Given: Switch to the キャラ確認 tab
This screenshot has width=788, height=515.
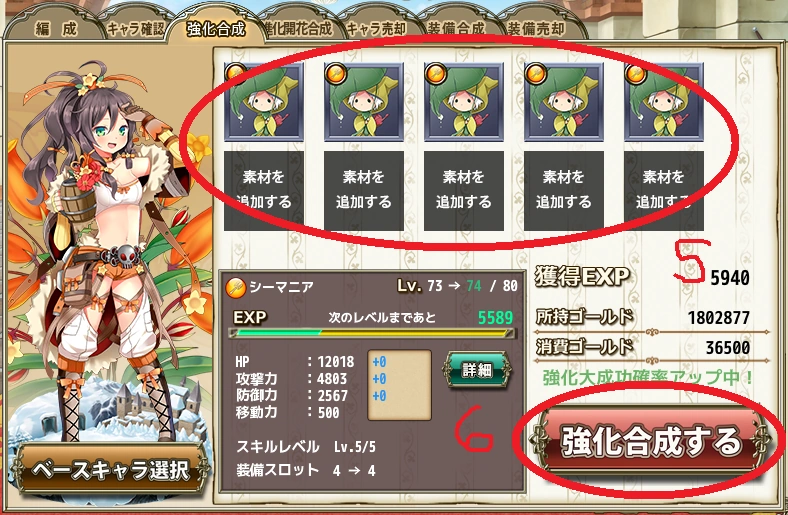Looking at the screenshot, I should 135,29.
